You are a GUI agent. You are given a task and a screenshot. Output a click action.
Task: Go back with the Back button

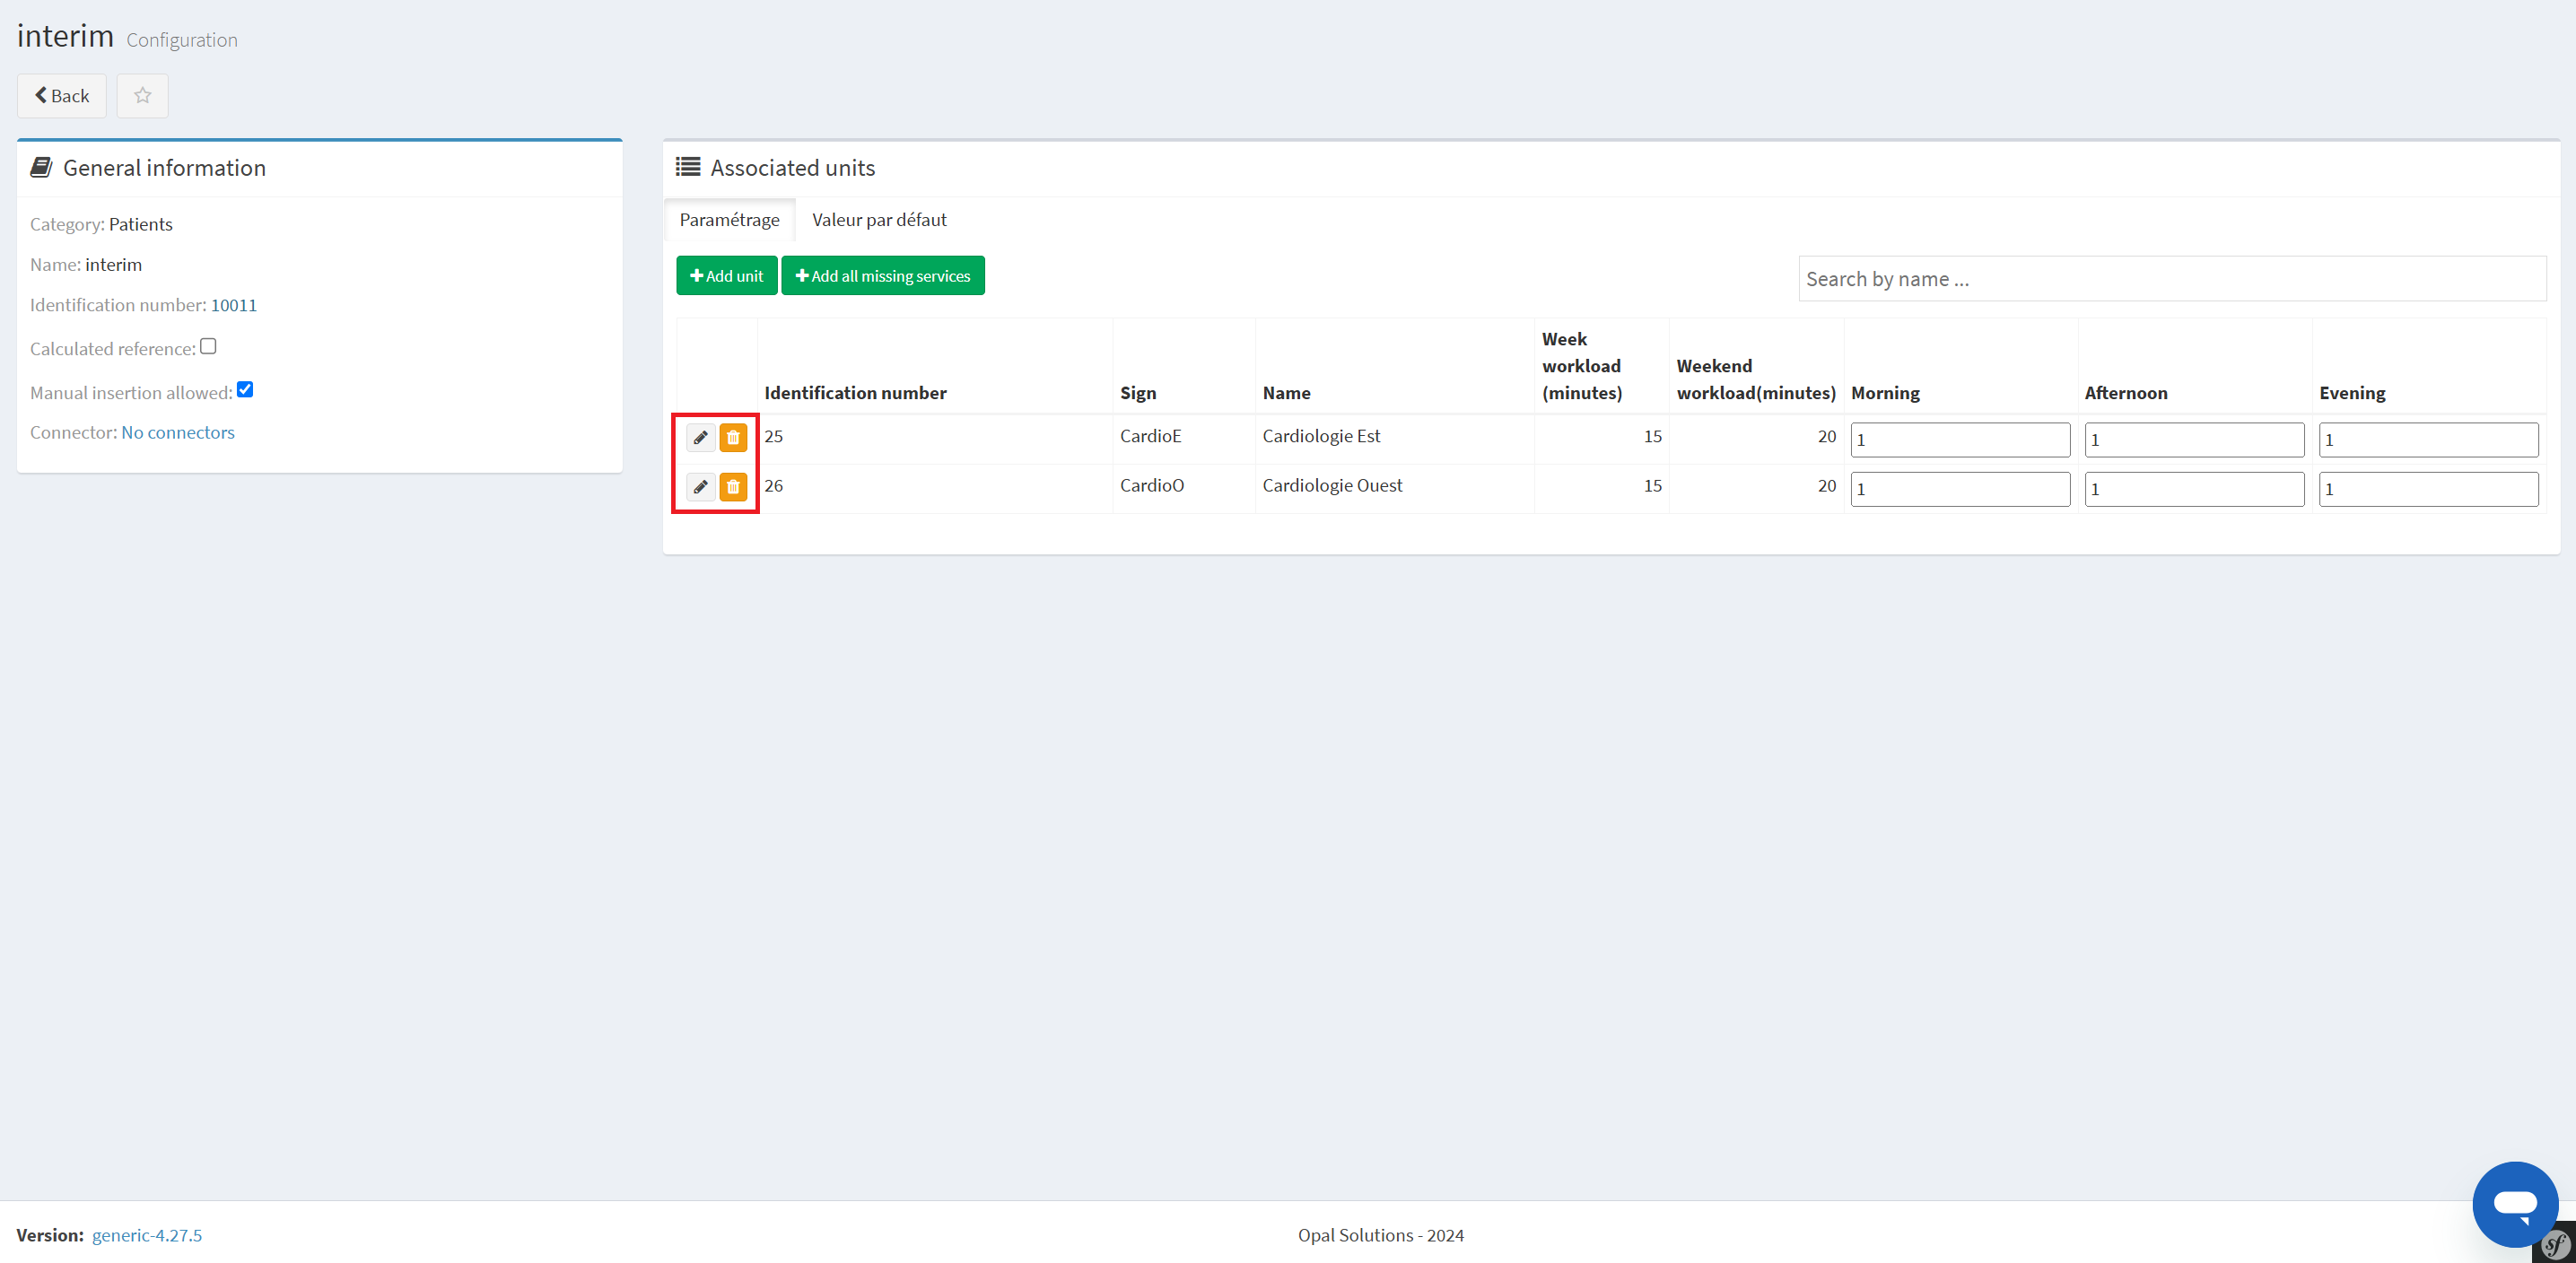pyautogui.click(x=62, y=96)
